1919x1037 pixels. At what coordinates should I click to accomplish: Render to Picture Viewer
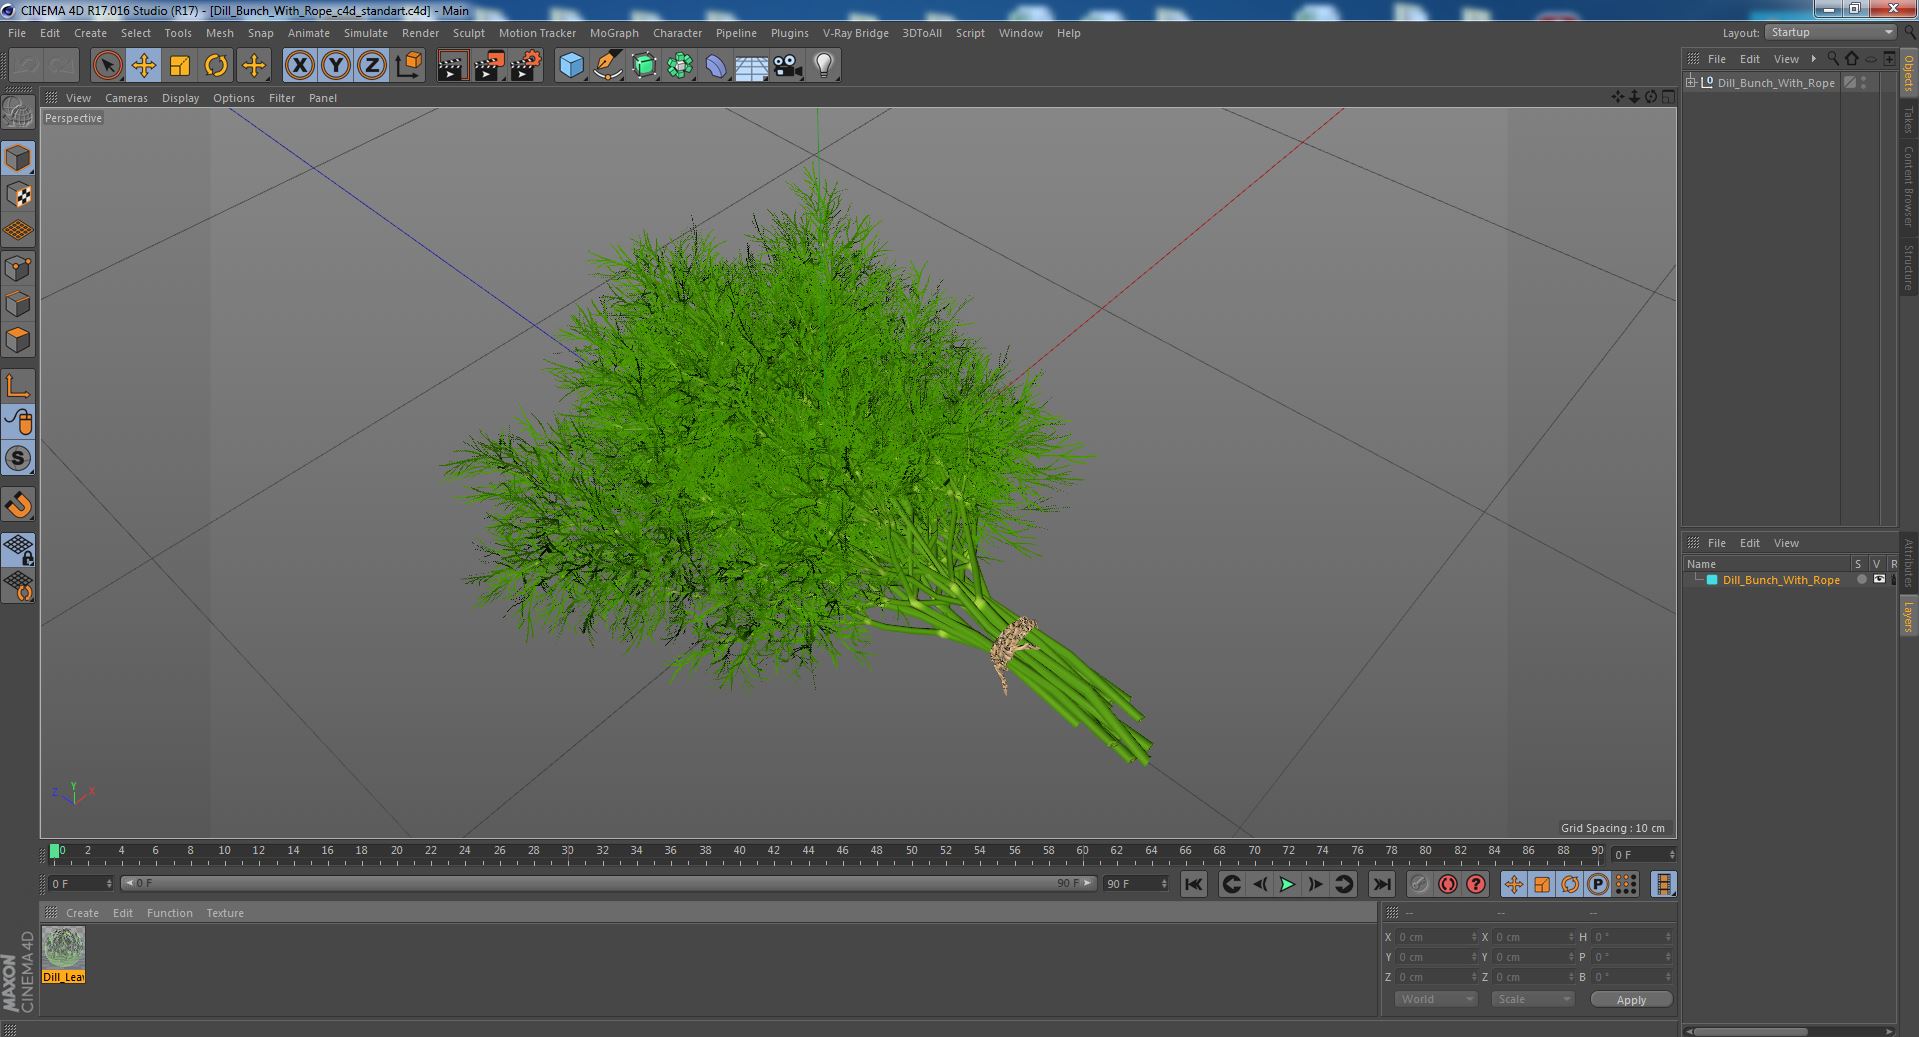(x=489, y=66)
